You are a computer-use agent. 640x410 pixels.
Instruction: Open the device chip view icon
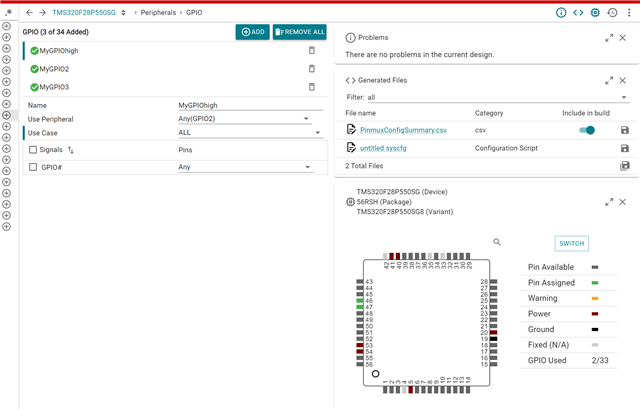click(595, 13)
